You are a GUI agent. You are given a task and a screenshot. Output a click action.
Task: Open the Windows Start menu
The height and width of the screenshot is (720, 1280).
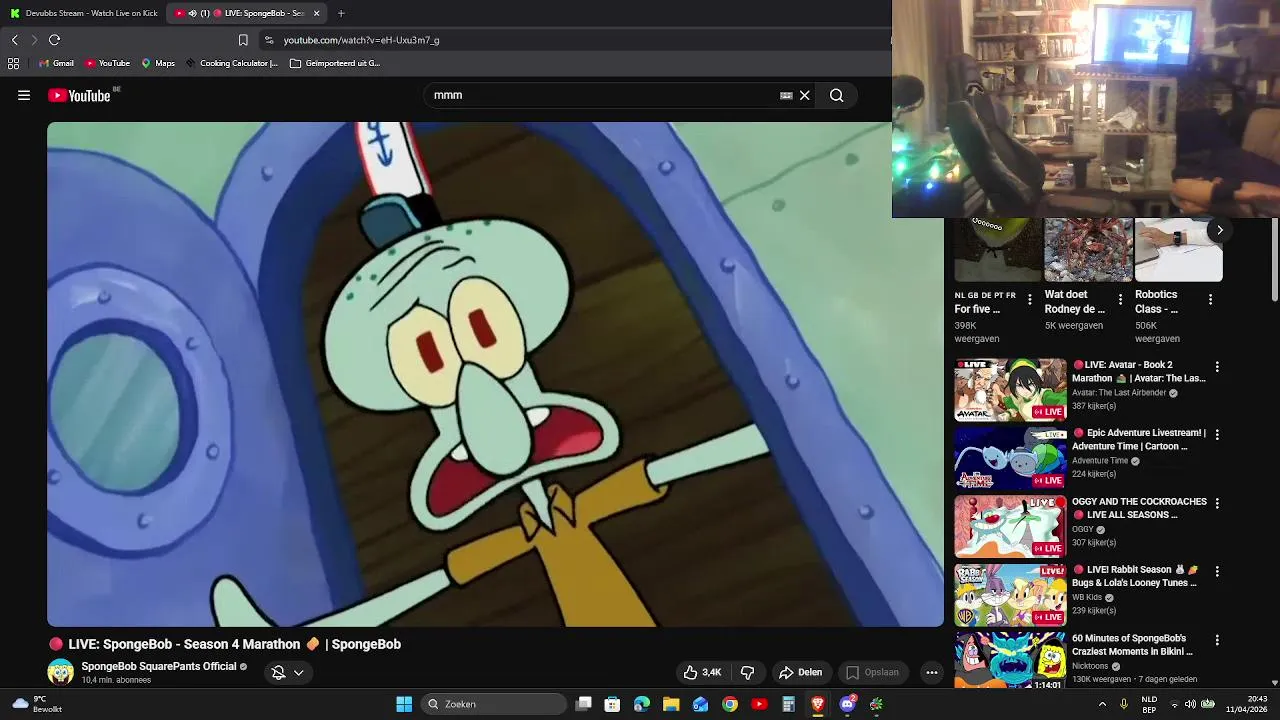click(x=404, y=704)
